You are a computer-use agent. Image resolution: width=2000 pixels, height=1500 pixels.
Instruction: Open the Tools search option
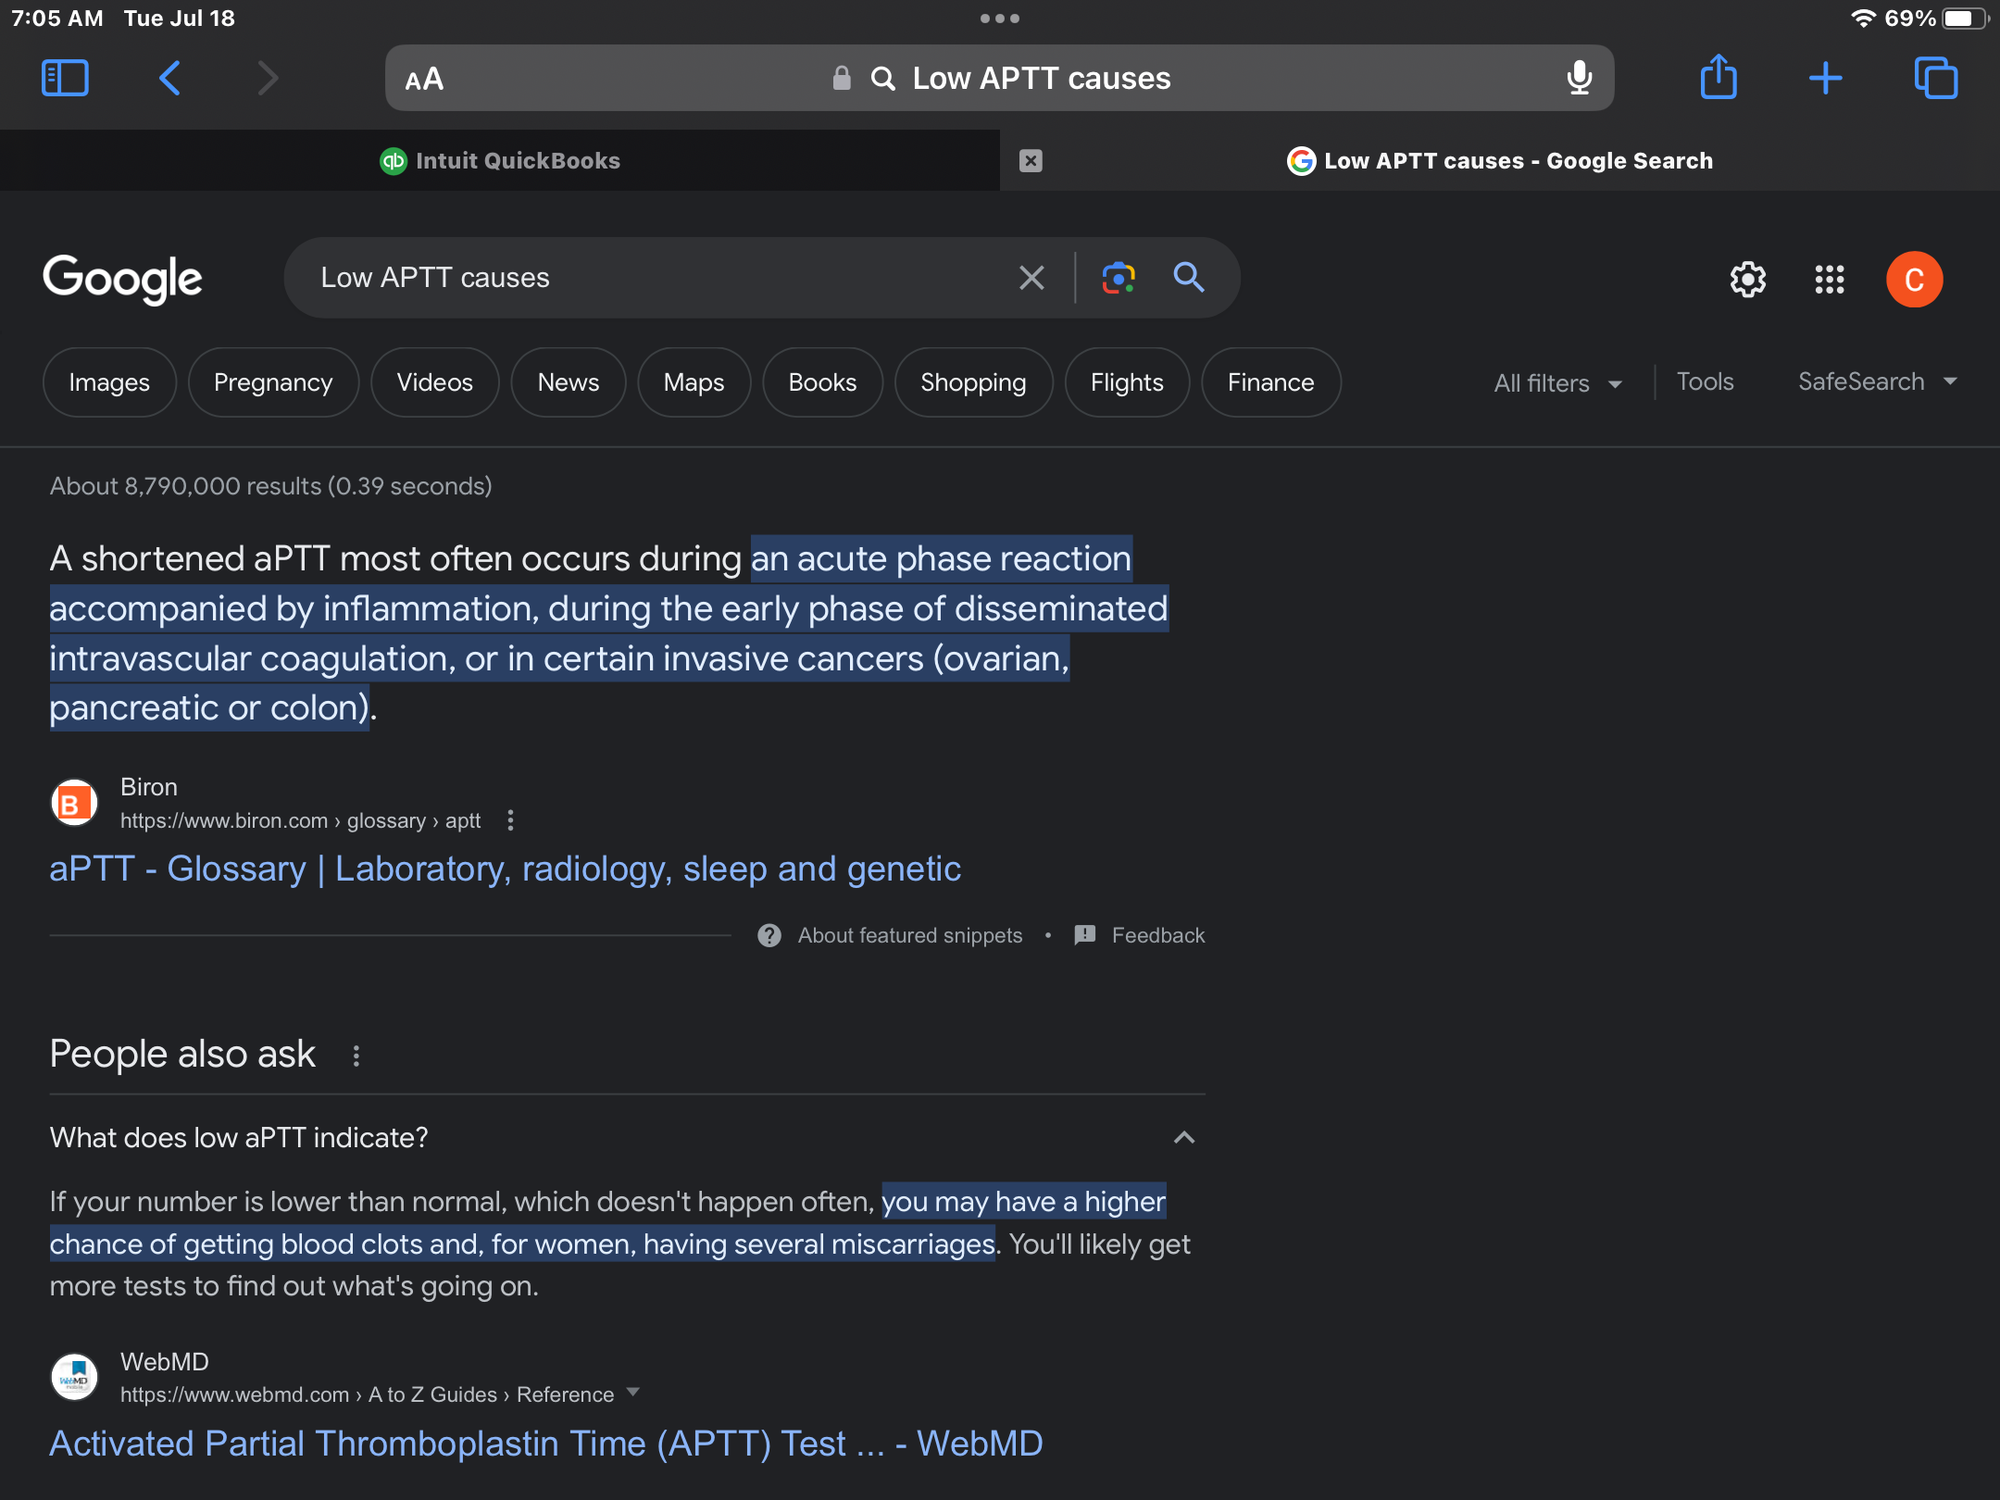tap(1705, 382)
